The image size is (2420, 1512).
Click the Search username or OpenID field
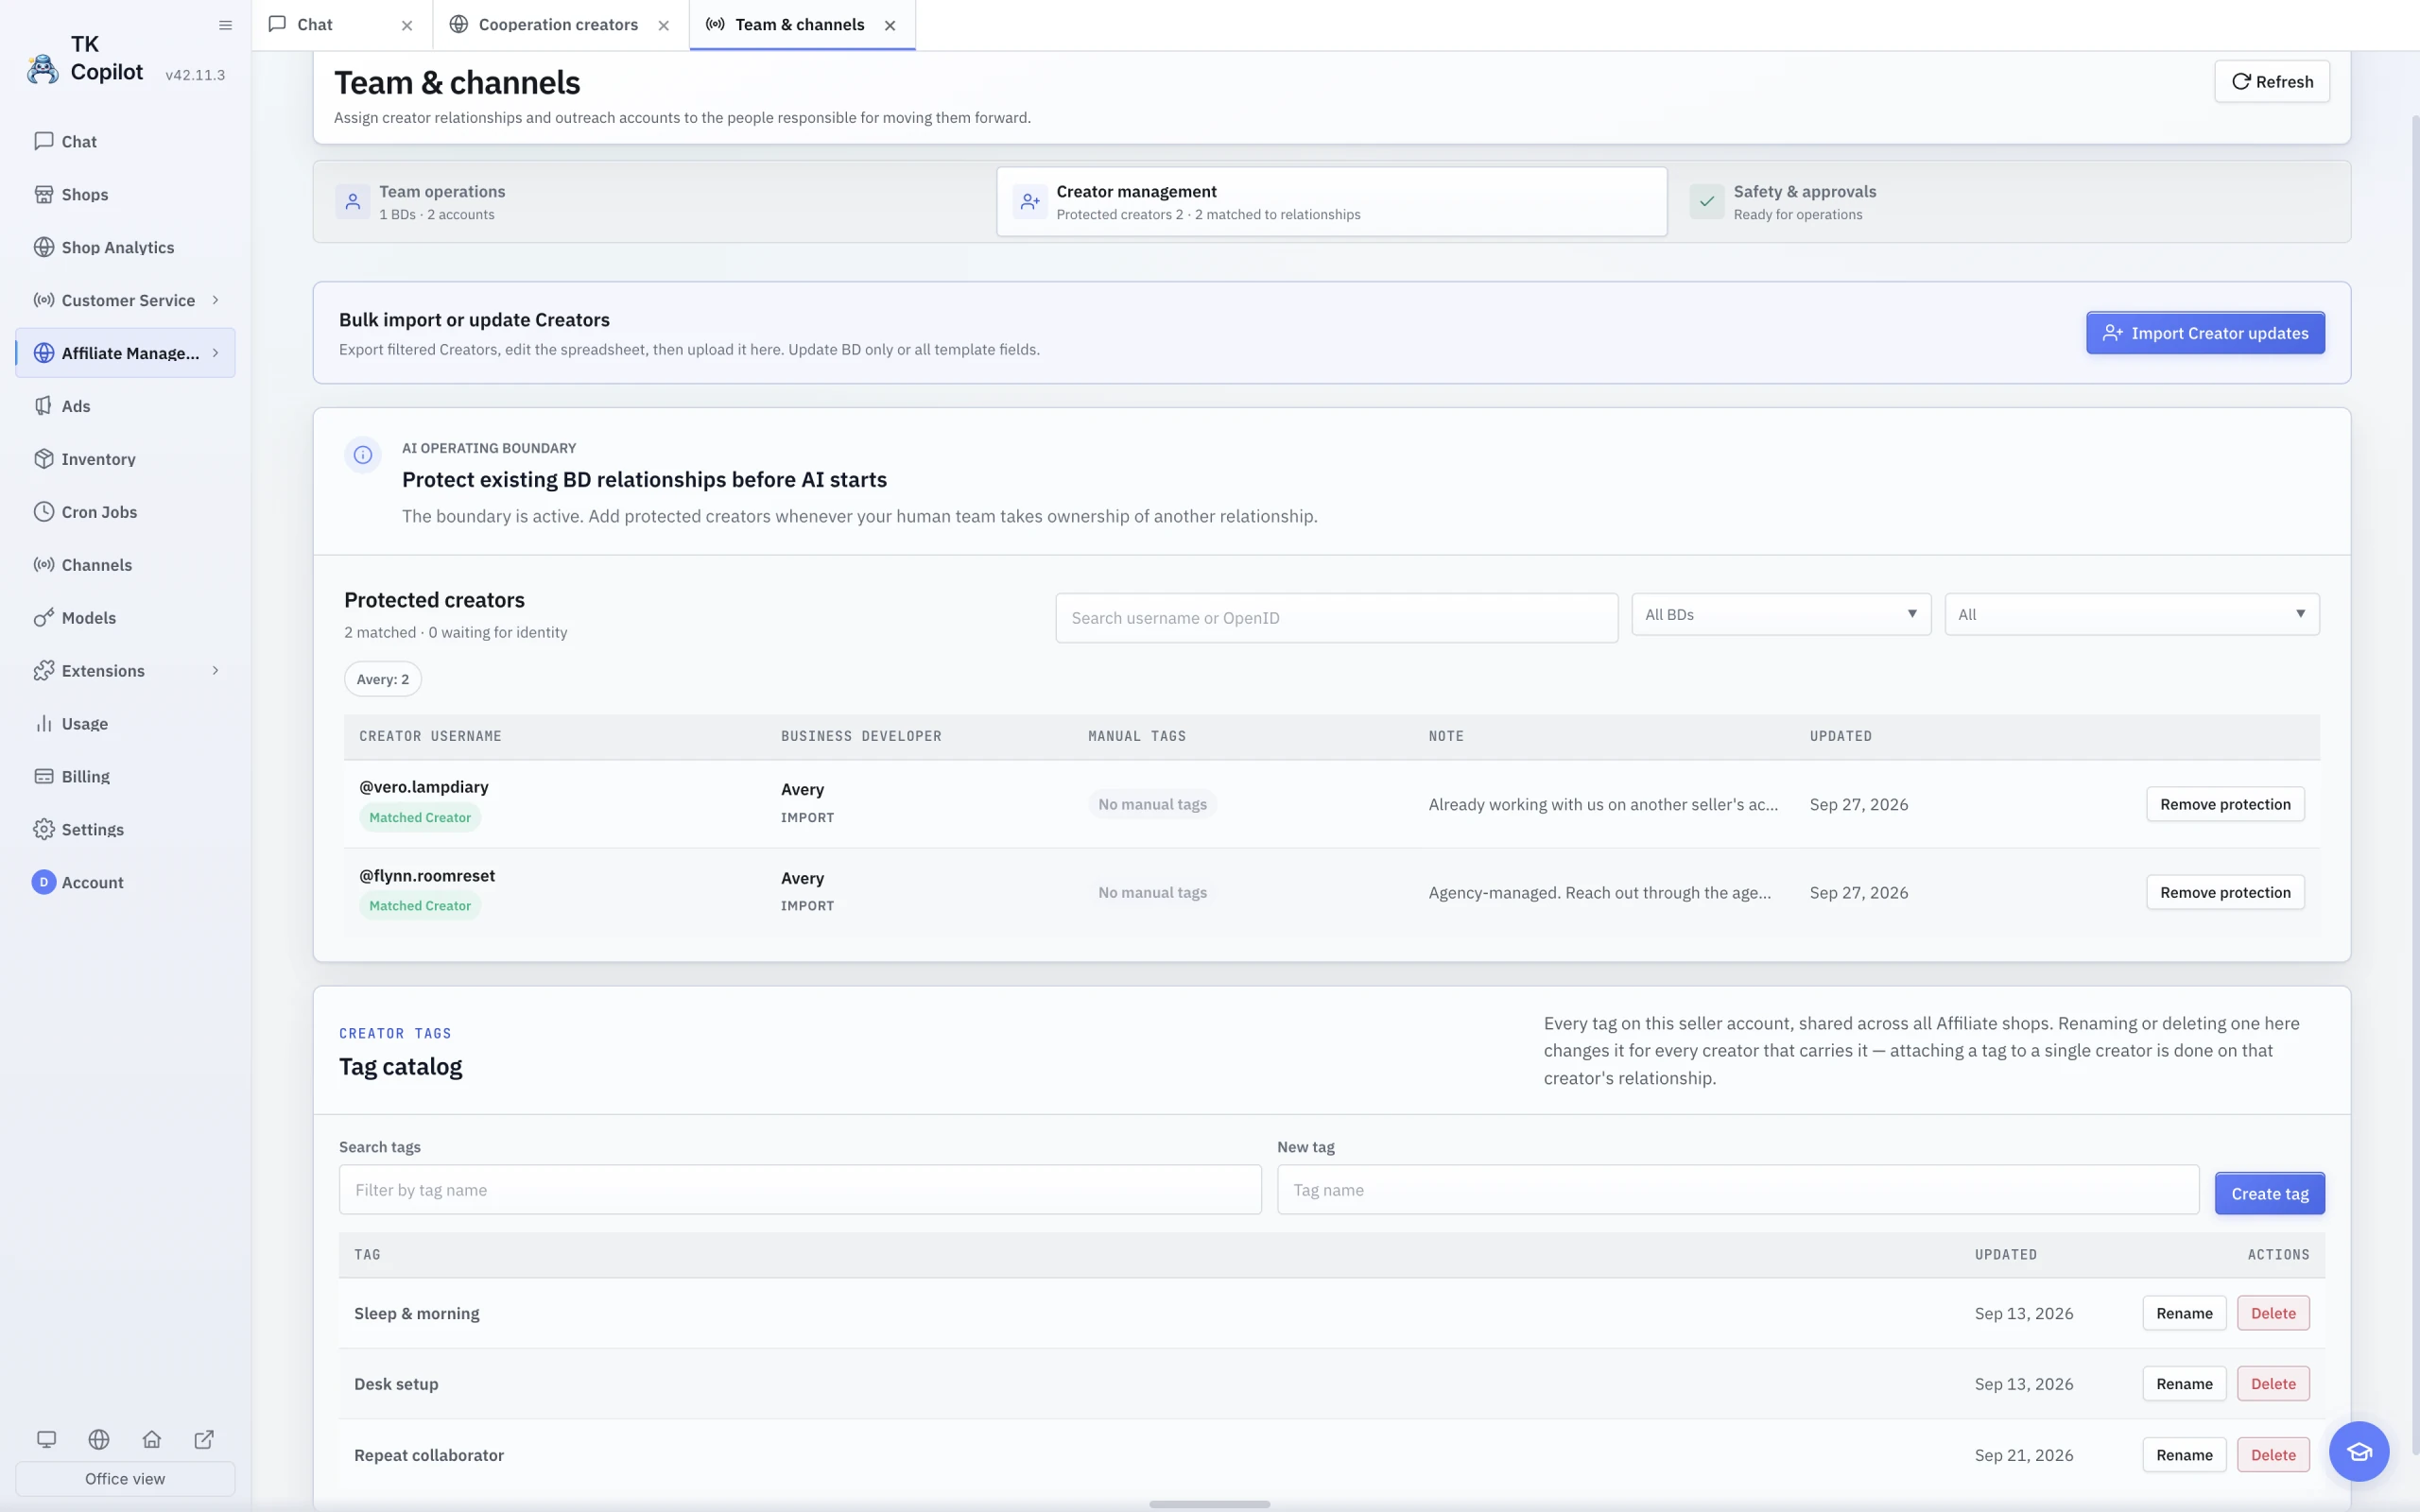pos(1336,618)
